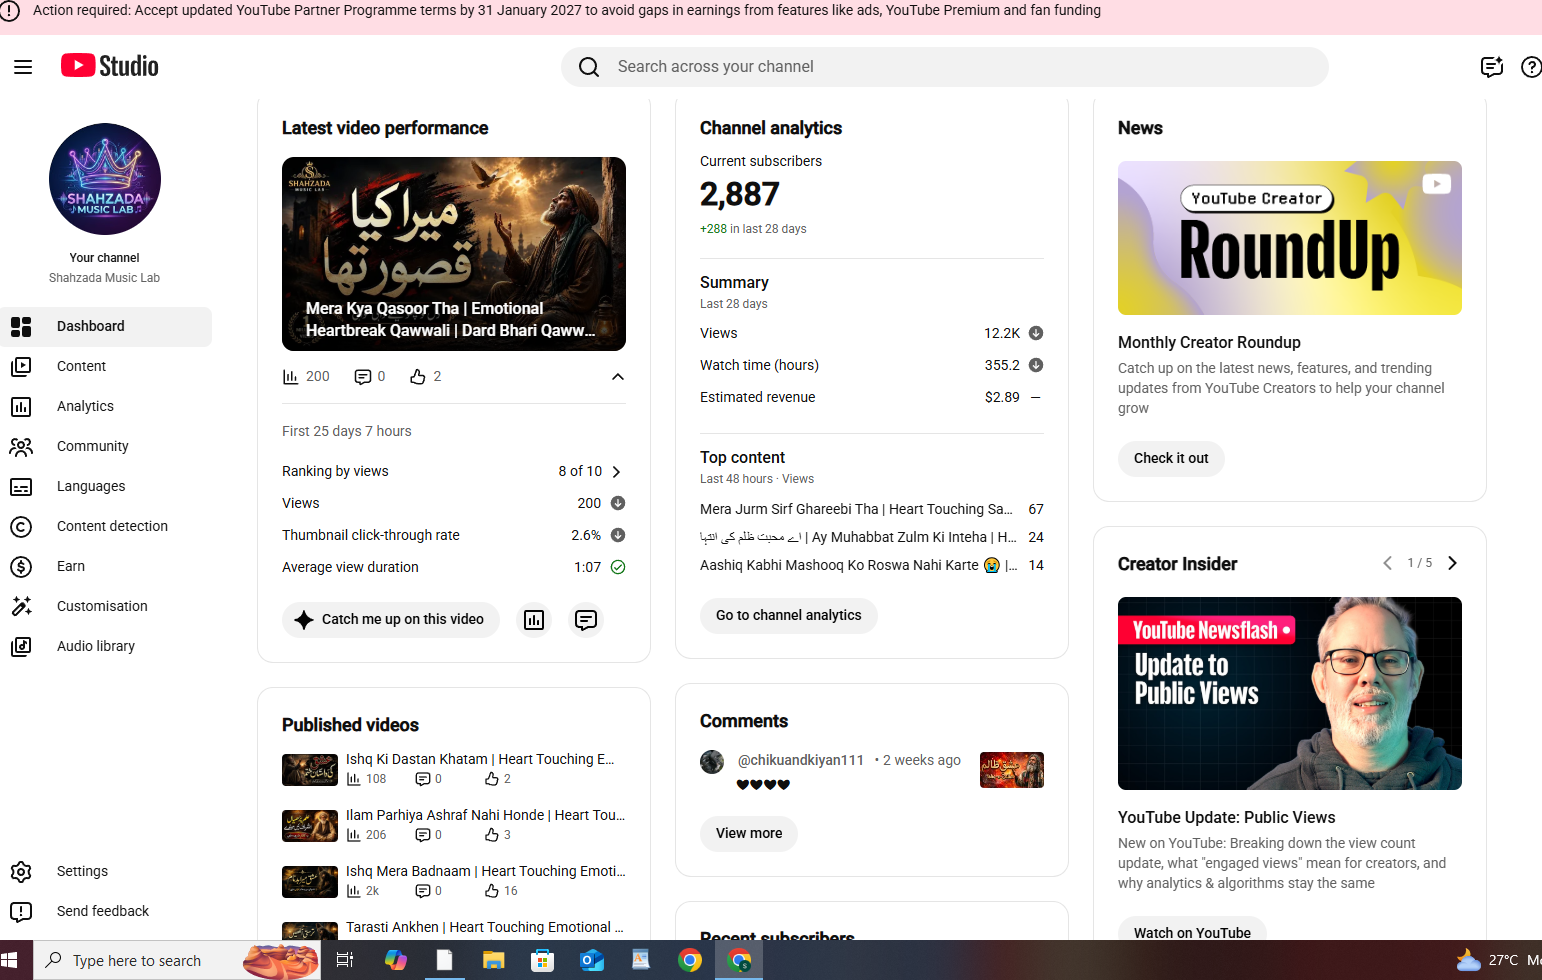Open Send feedback in the sidebar
The width and height of the screenshot is (1542, 980).
click(106, 912)
